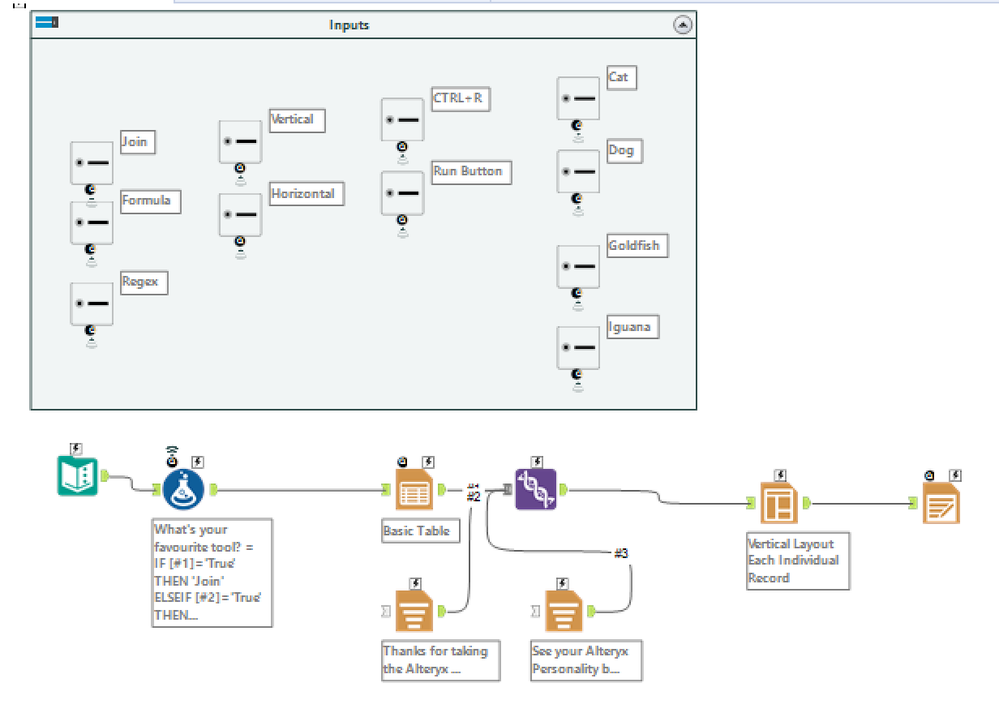Click the 'Goldfish' annotation label
999x714 pixels.
pyautogui.click(x=637, y=246)
